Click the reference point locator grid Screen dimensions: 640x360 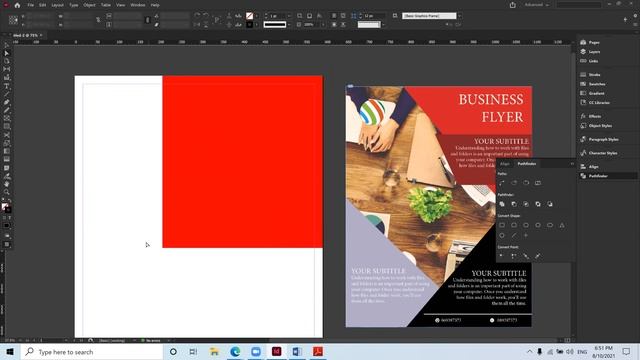(x=13, y=20)
